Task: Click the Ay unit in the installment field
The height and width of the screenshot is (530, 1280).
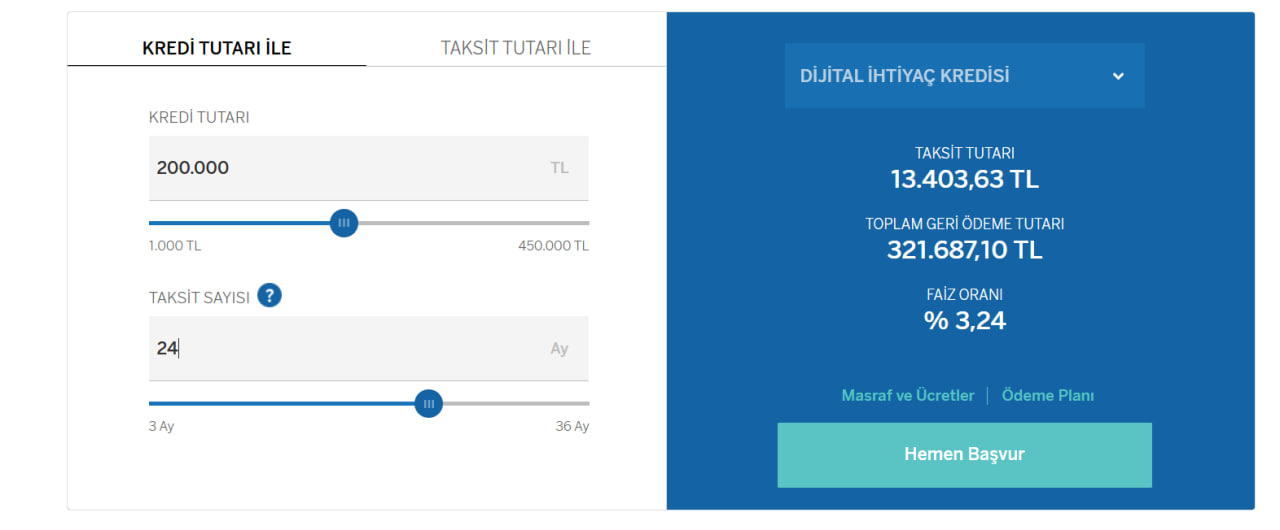Action: tap(559, 348)
